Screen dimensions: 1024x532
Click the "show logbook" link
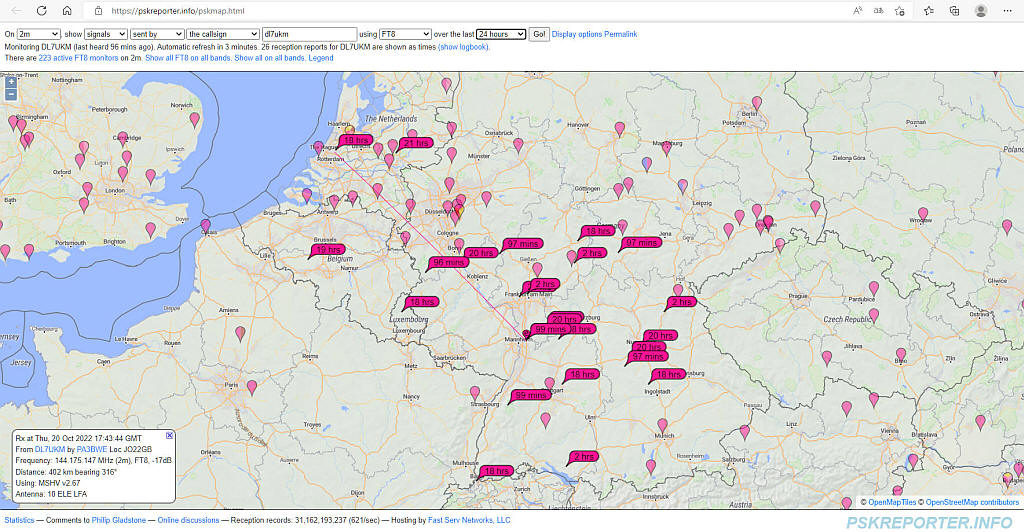463,46
